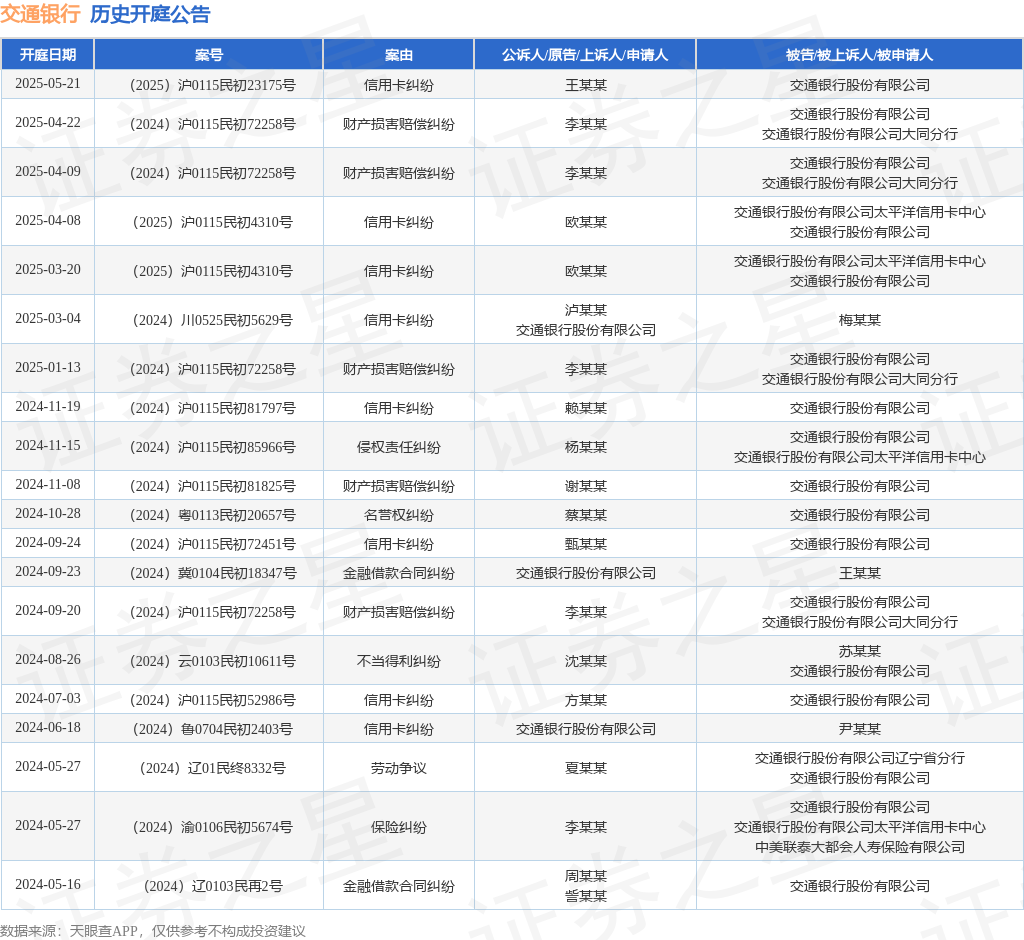Image resolution: width=1024 pixels, height=940 pixels.
Task: Click the 保险纠纷 cause cell
Action: coord(398,828)
